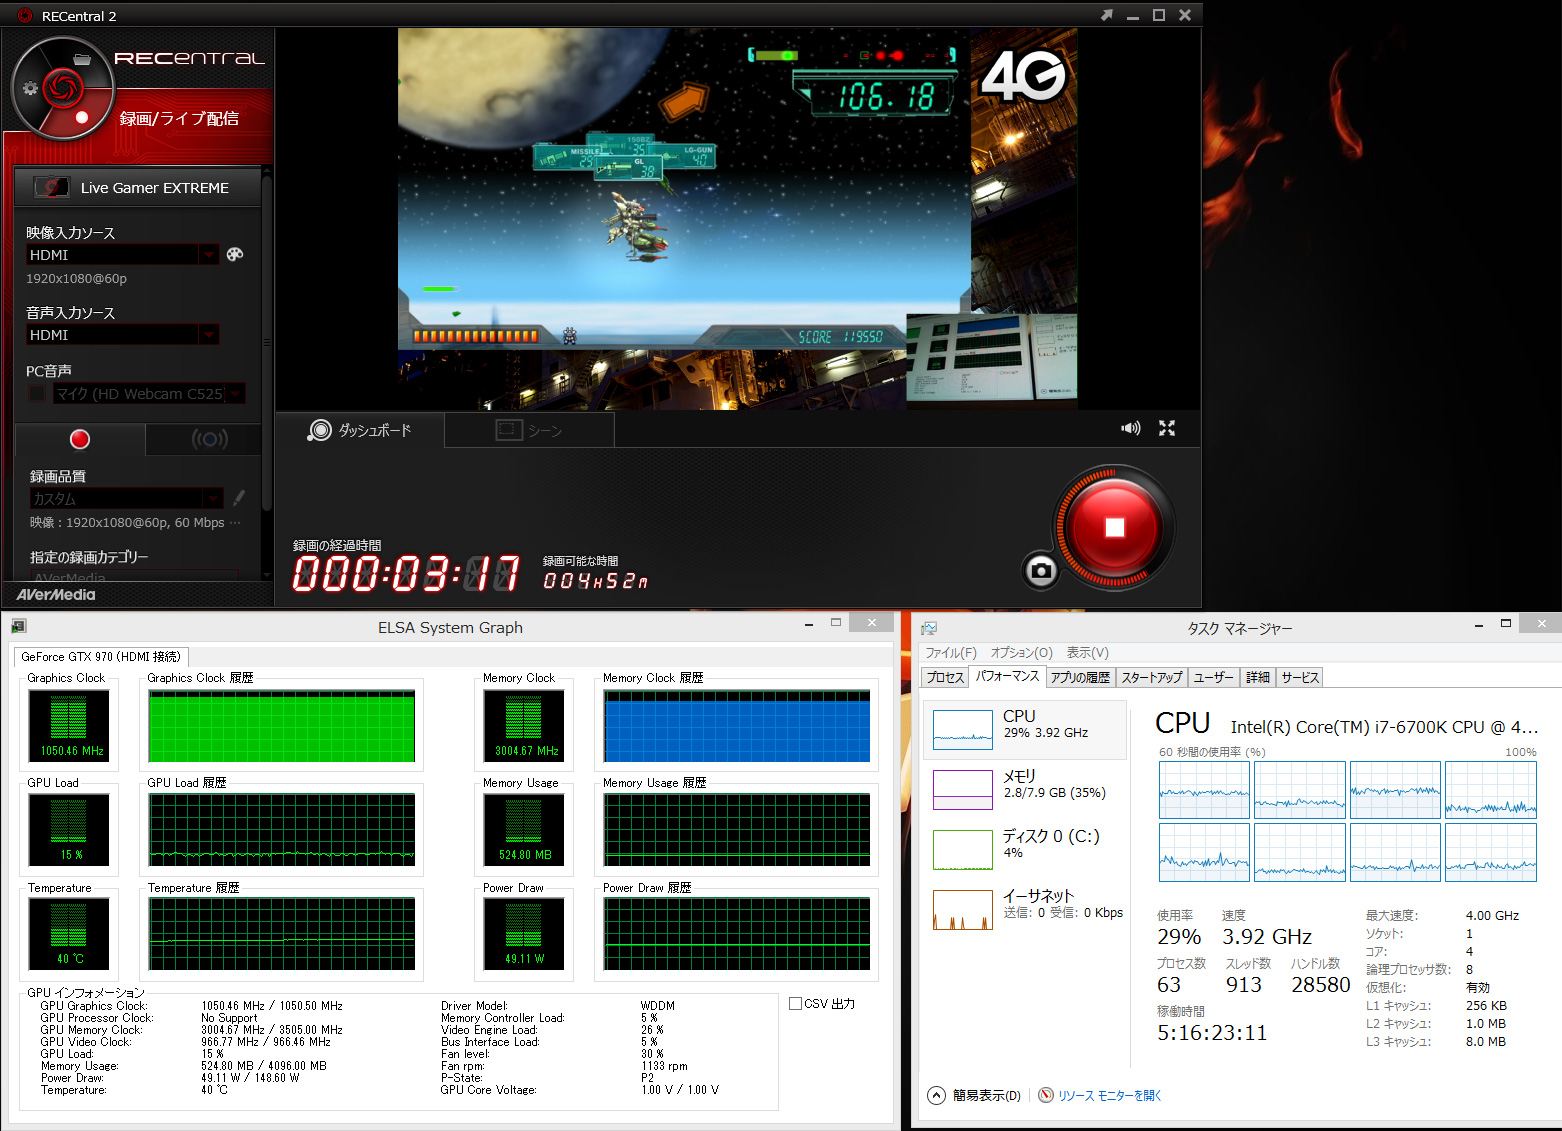Click the Live Gamer EXTREME device icon
Image resolution: width=1562 pixels, height=1131 pixels.
tap(51, 187)
